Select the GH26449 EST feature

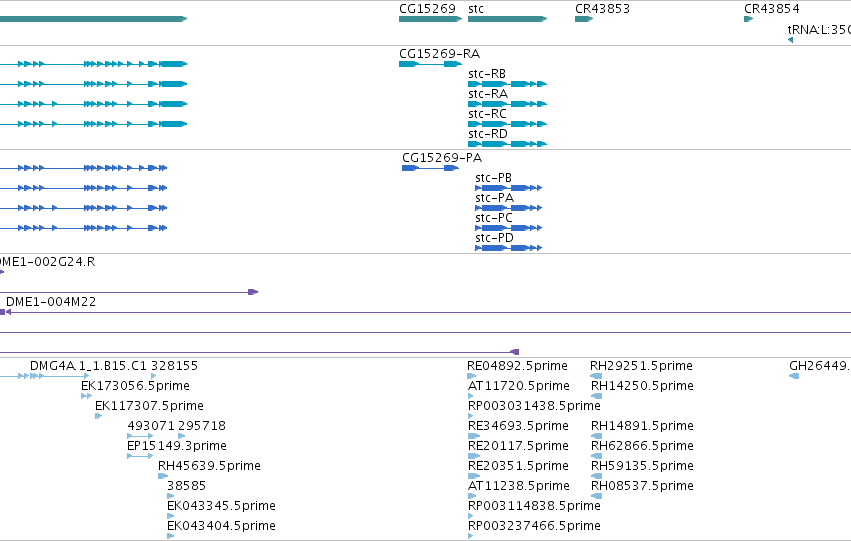point(794,376)
